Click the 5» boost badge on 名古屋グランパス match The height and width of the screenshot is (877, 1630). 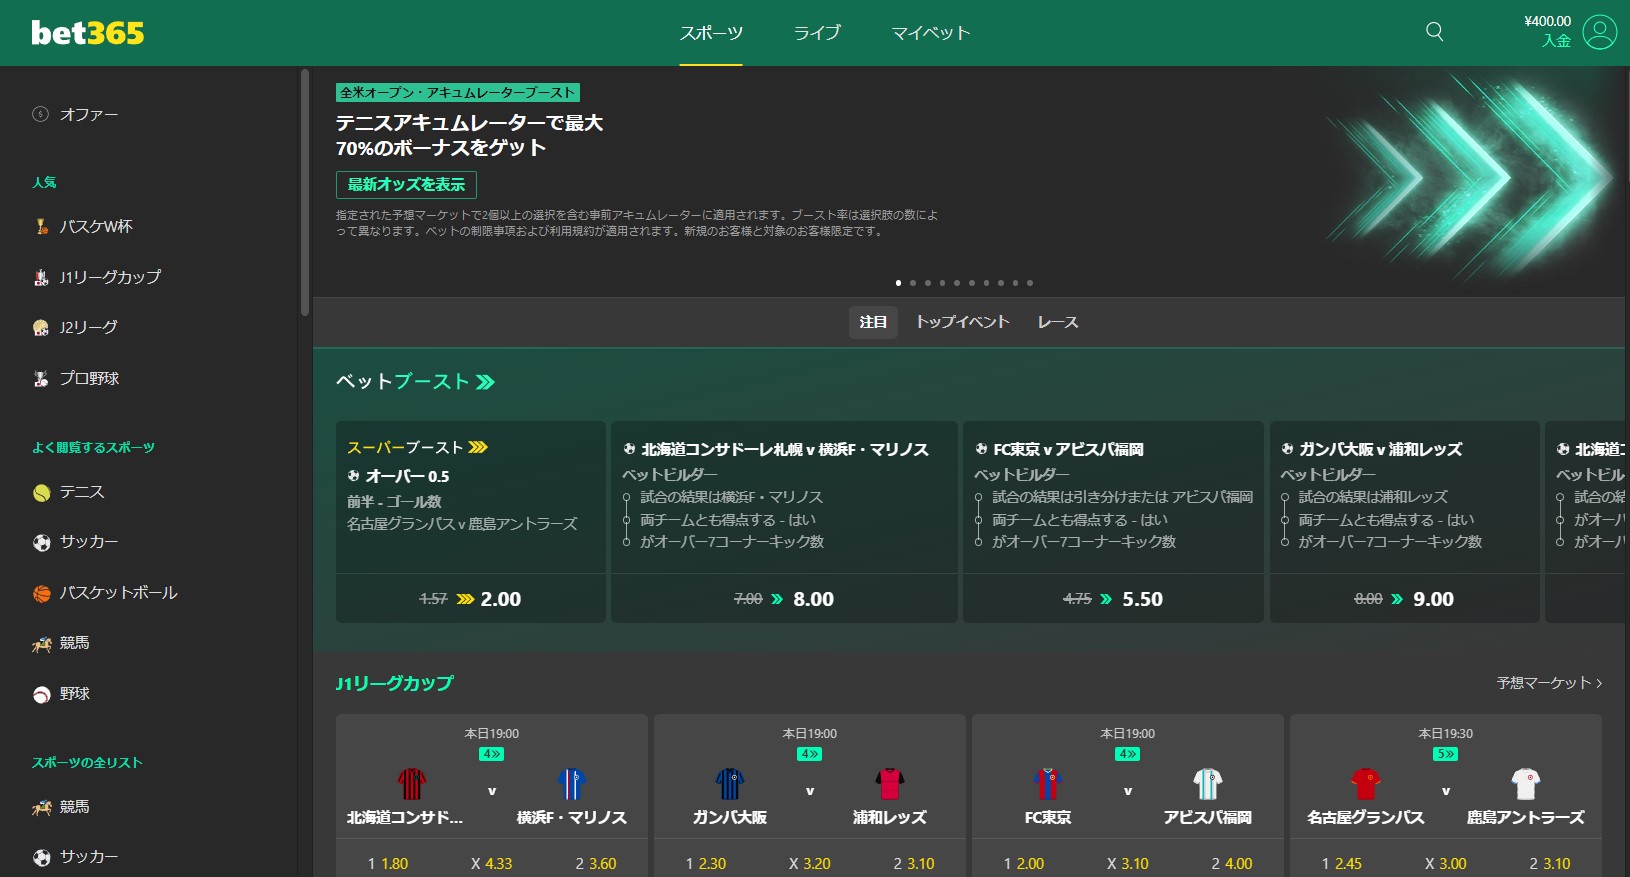pyautogui.click(x=1445, y=754)
